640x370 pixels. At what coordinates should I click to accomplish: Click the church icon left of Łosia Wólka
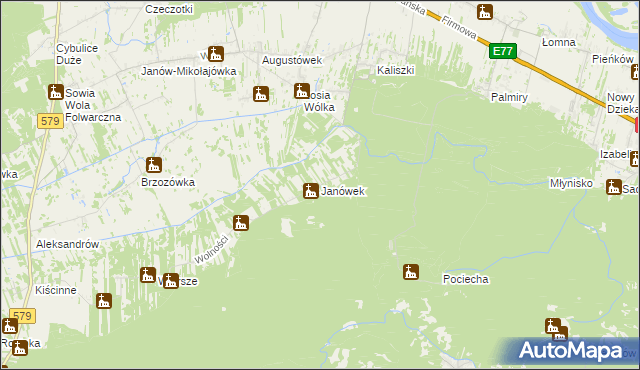click(x=302, y=91)
